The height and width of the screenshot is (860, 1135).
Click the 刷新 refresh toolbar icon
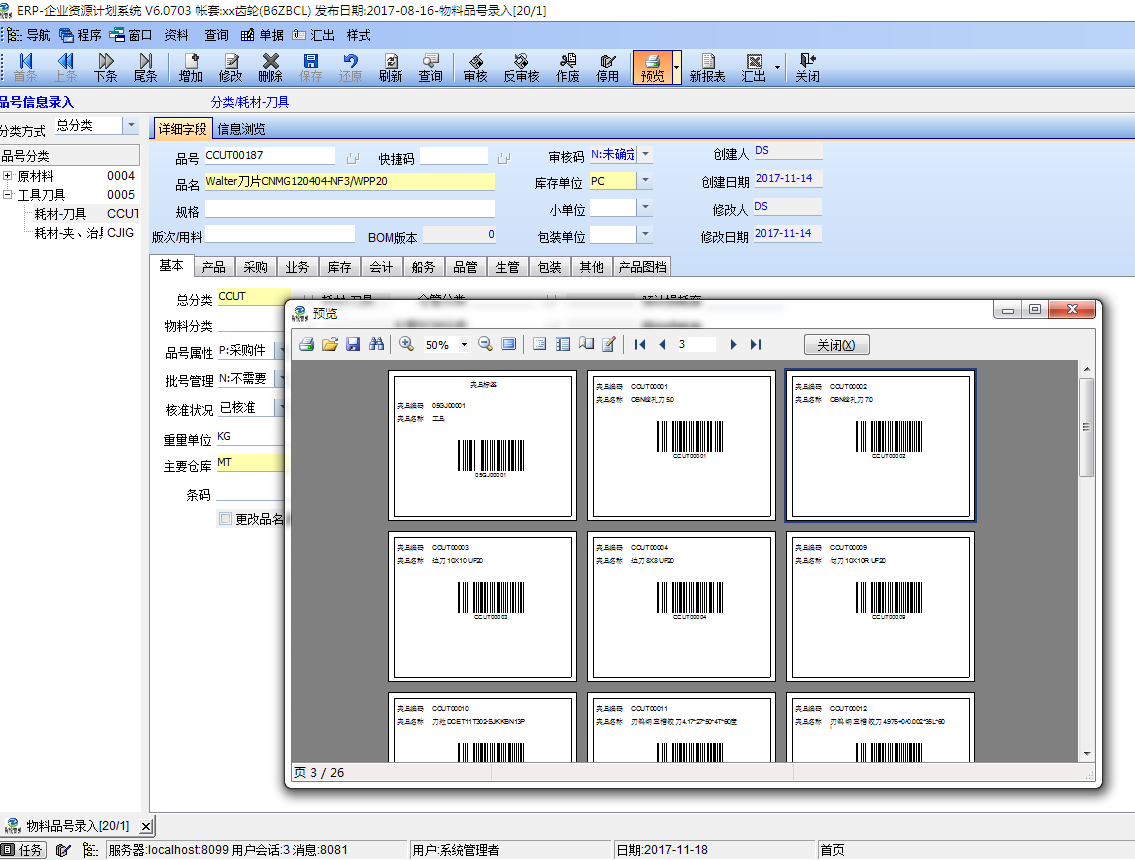[391, 67]
